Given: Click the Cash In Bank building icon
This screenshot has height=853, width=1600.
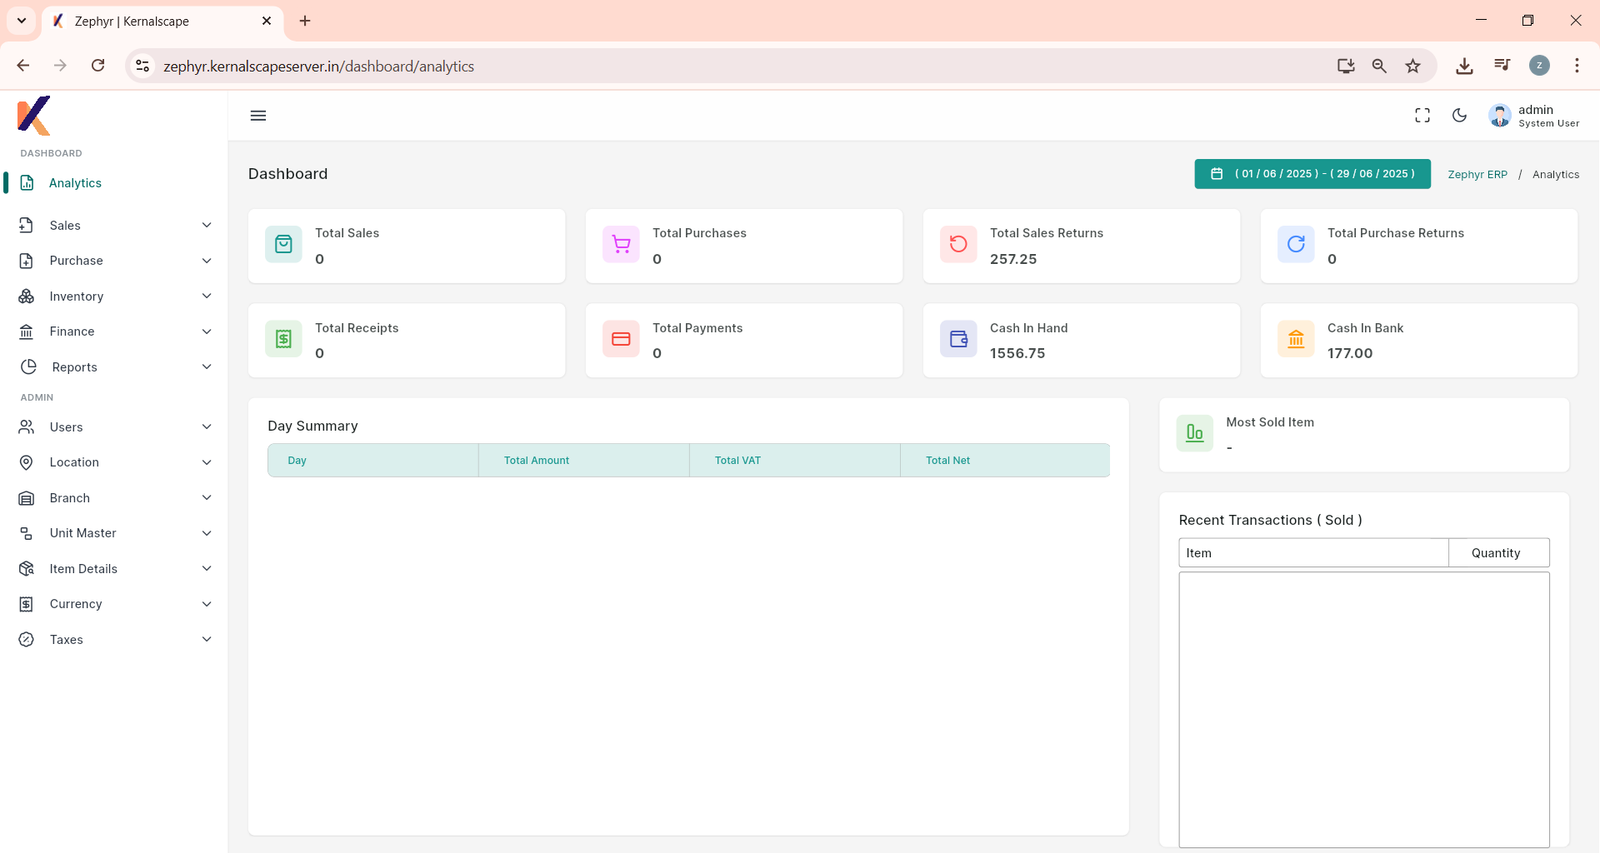Looking at the screenshot, I should (x=1296, y=339).
